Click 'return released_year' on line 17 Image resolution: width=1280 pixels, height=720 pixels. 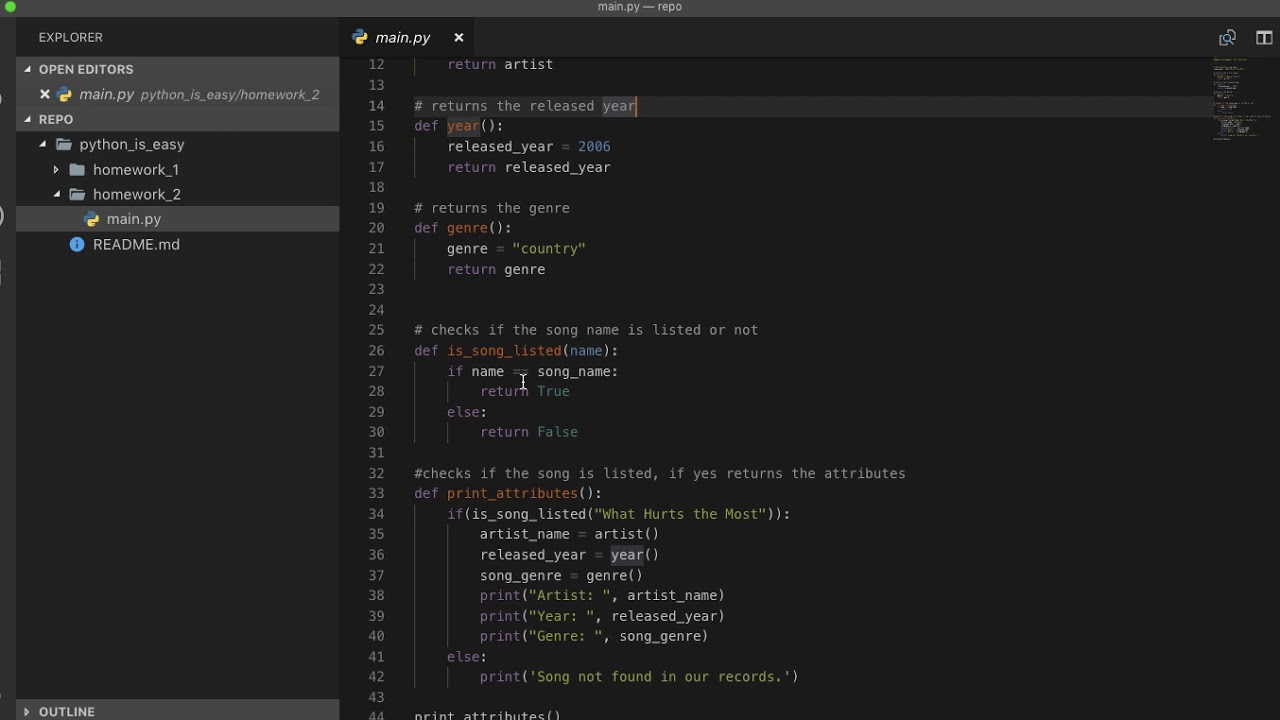(529, 167)
